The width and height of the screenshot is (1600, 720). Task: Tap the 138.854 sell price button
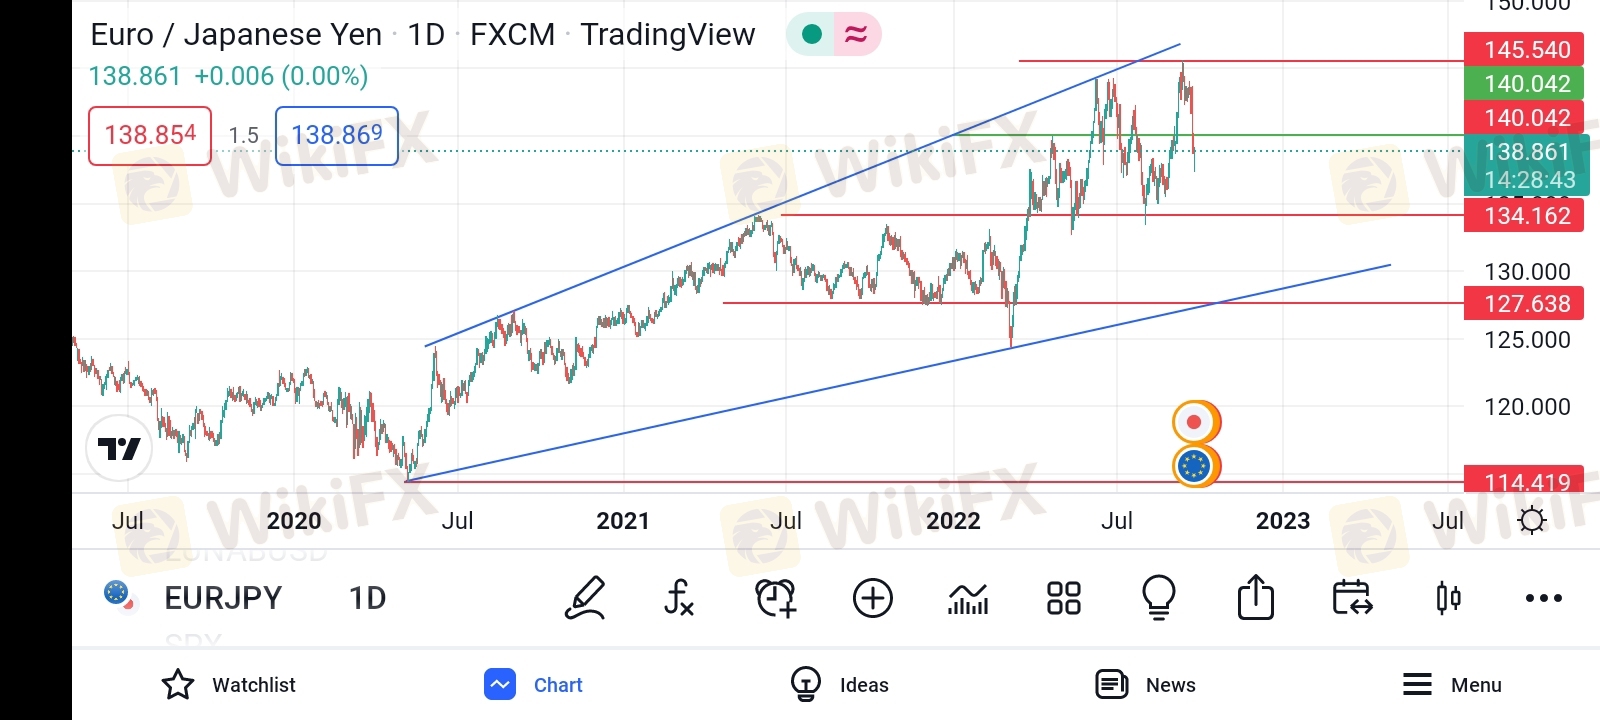(x=150, y=135)
